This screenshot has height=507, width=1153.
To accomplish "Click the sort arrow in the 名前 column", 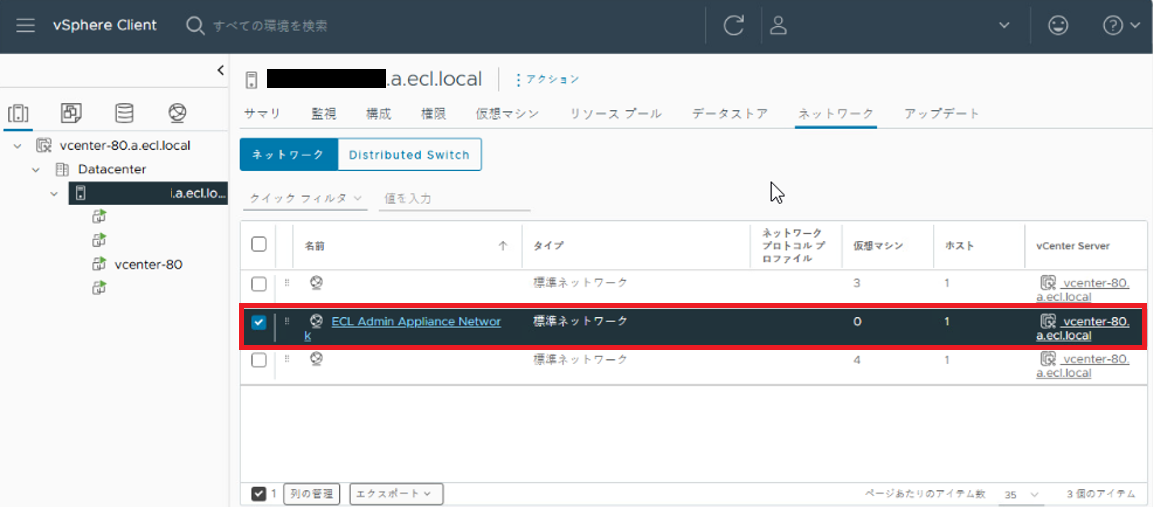I will coord(503,246).
